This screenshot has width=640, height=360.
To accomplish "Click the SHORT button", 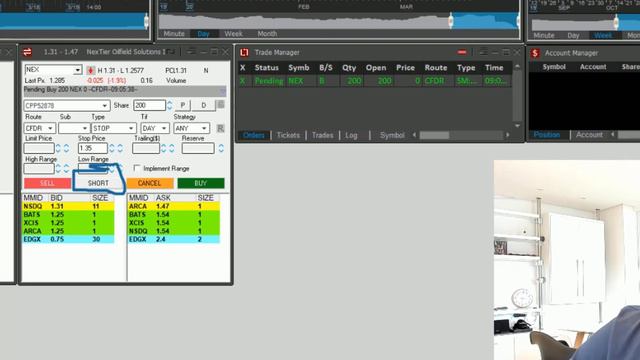I will (98, 183).
